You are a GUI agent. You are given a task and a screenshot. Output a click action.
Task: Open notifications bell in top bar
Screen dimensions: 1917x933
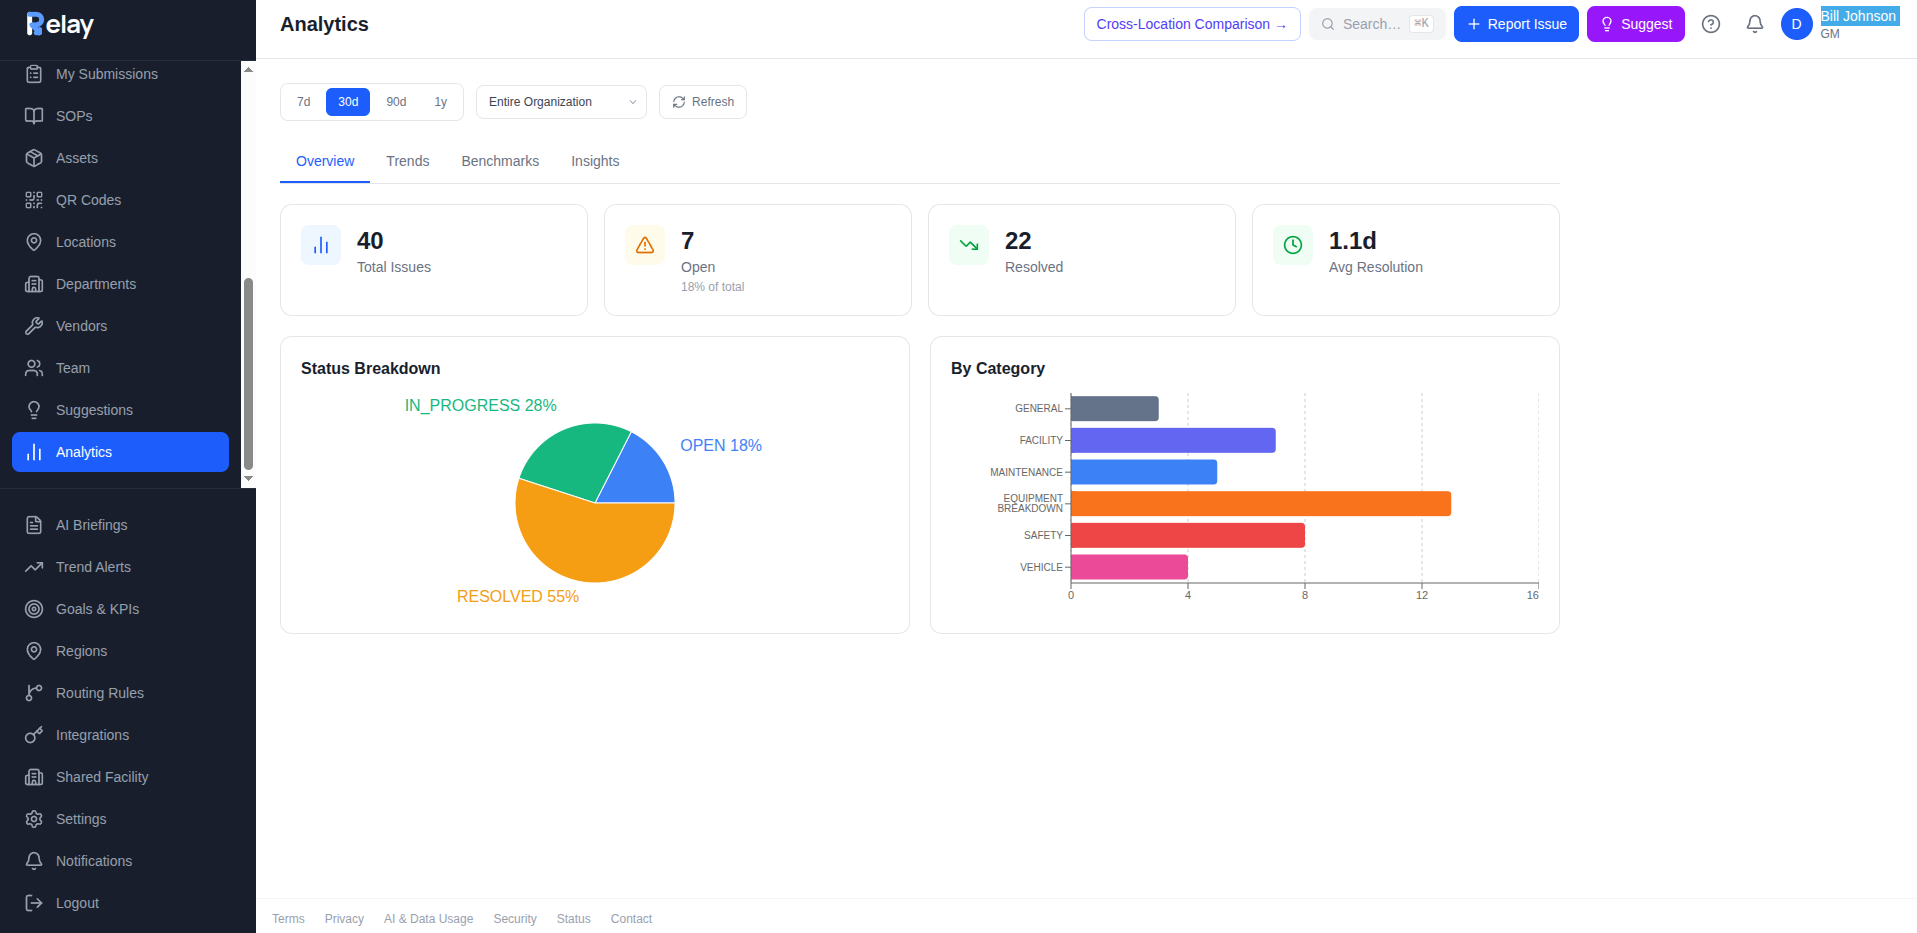1755,24
